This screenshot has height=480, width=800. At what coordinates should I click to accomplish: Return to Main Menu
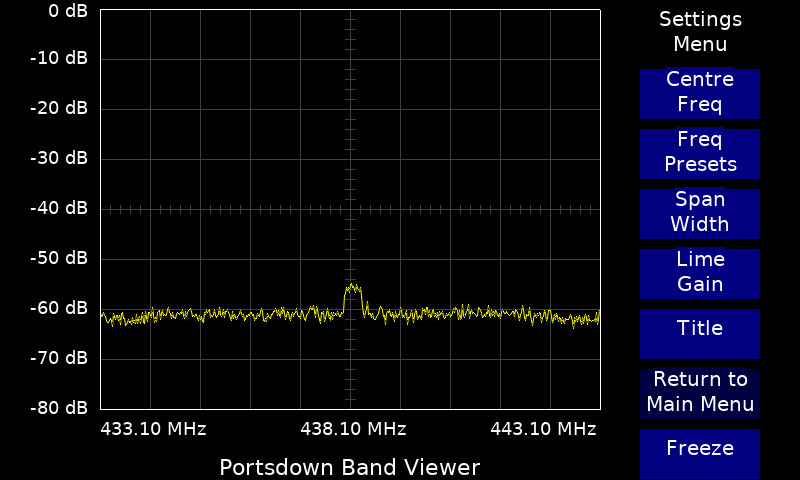click(700, 393)
